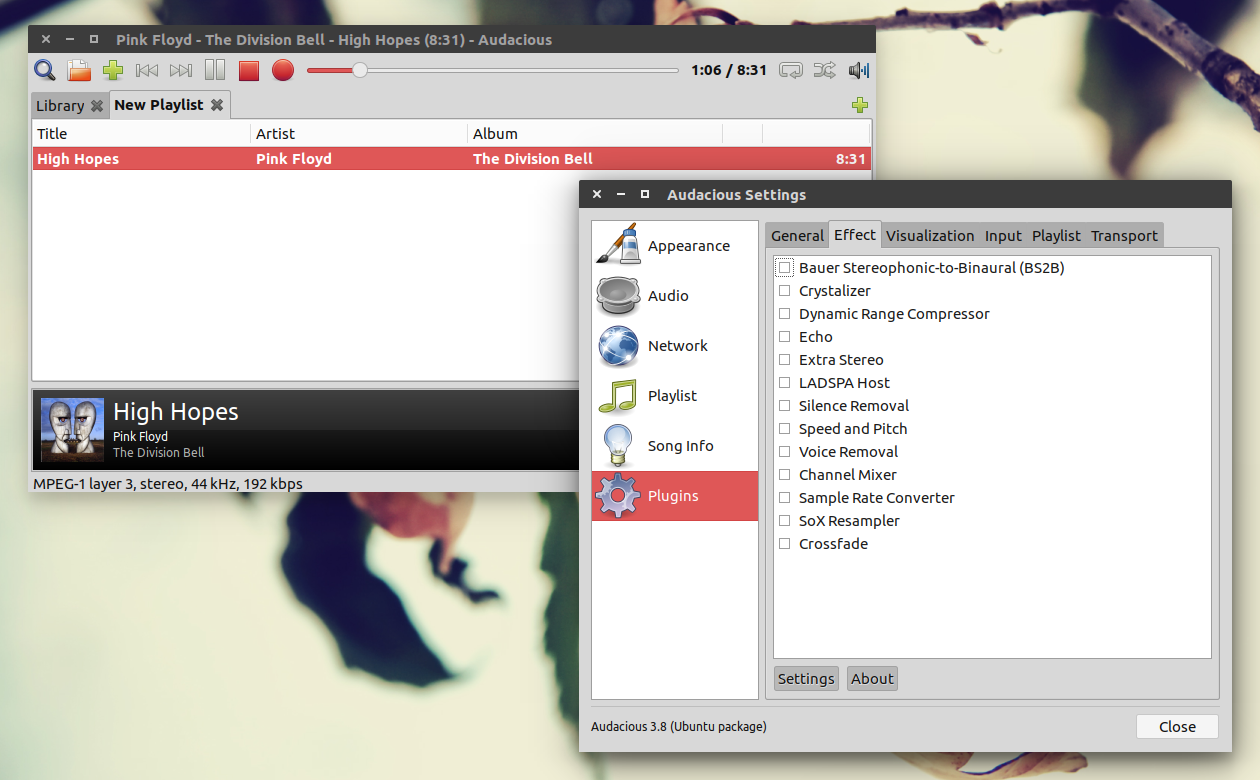Open Song Info settings category
1260x780 pixels.
(675, 446)
